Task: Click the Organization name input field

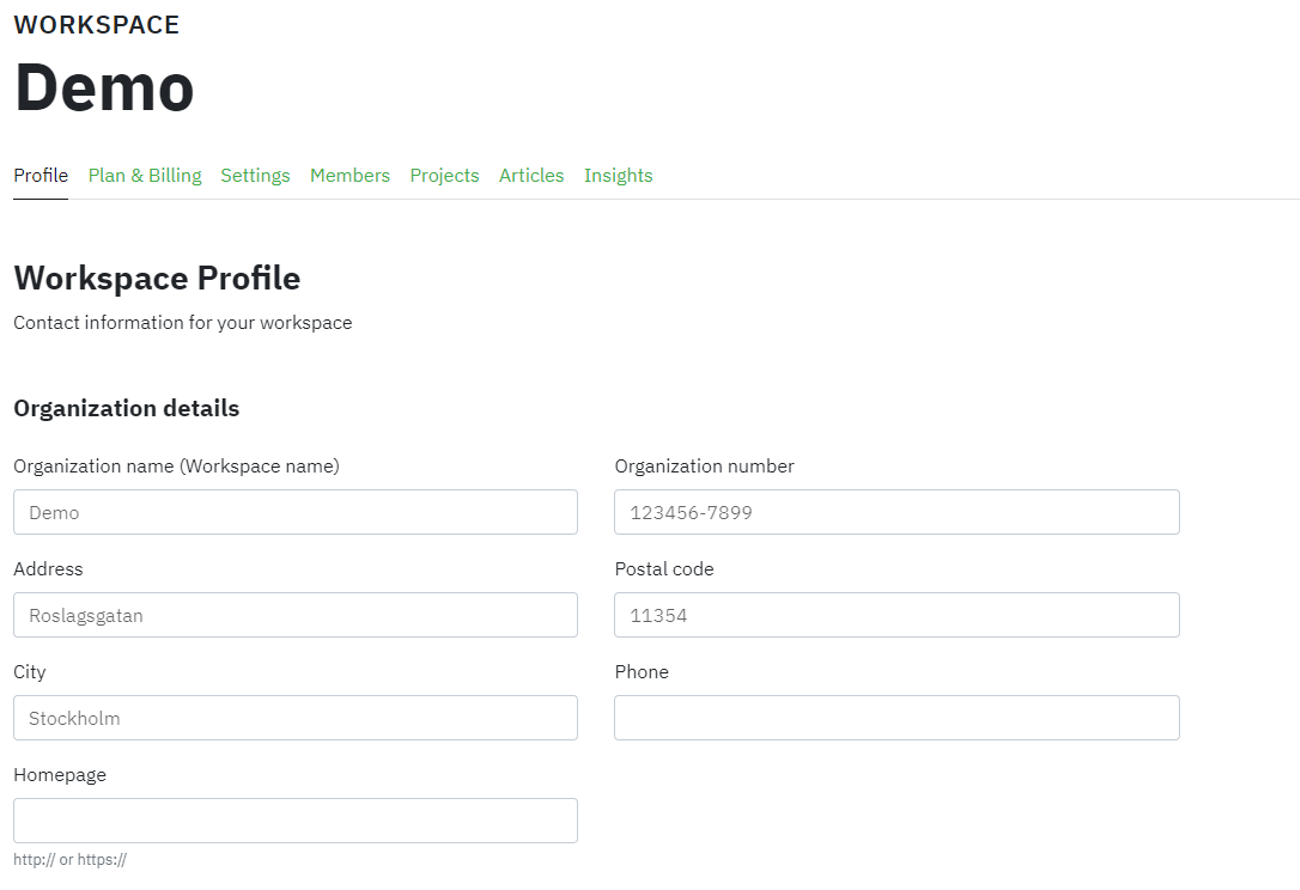Action: click(295, 512)
